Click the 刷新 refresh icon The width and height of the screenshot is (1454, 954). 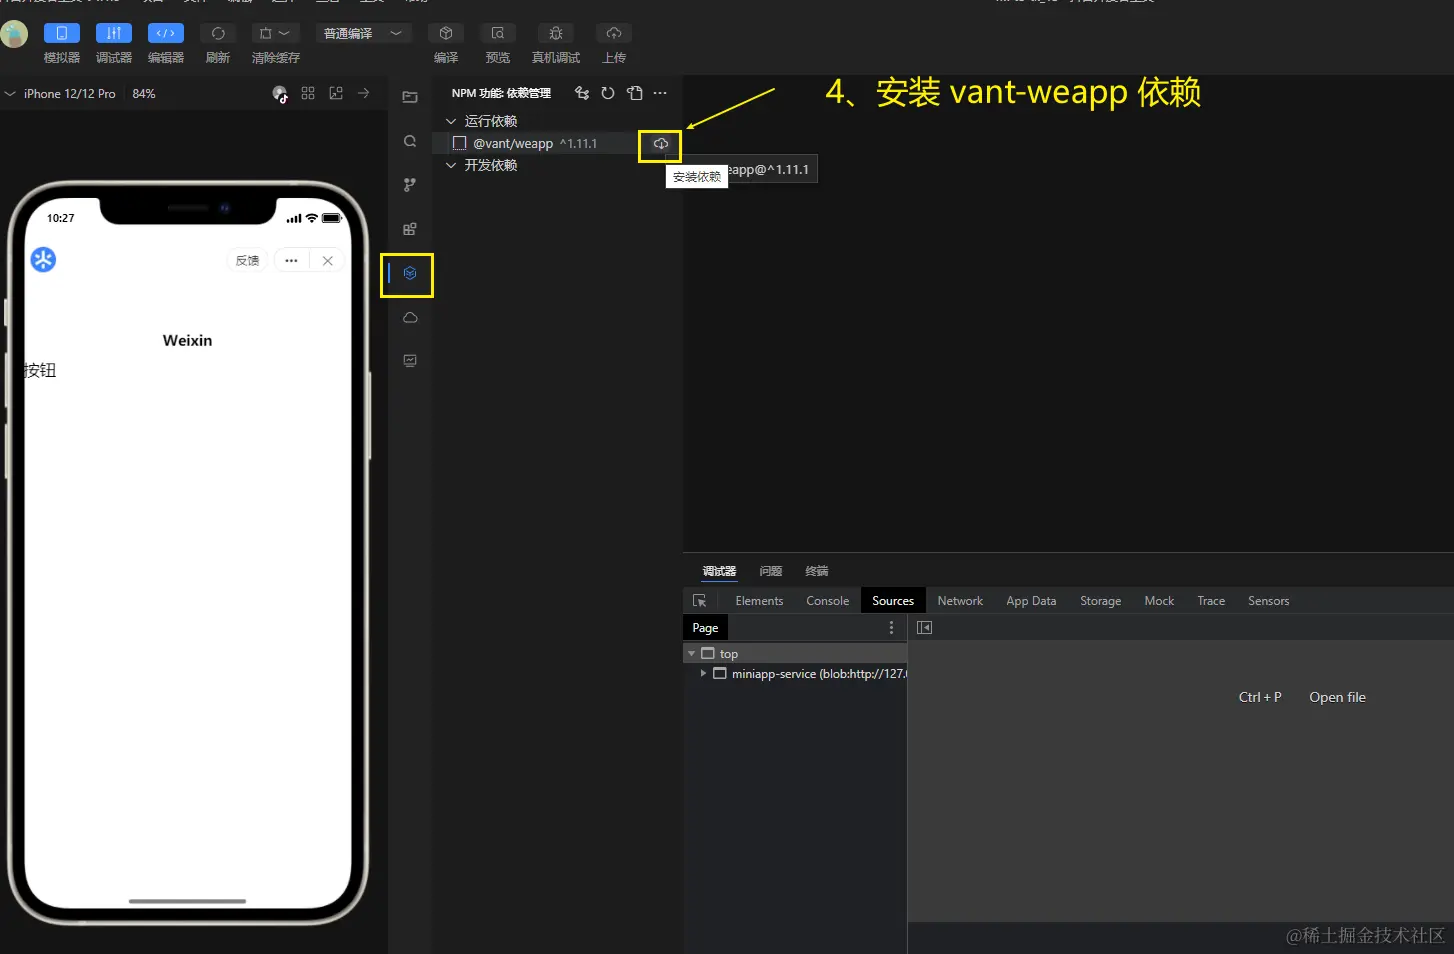[x=218, y=33]
